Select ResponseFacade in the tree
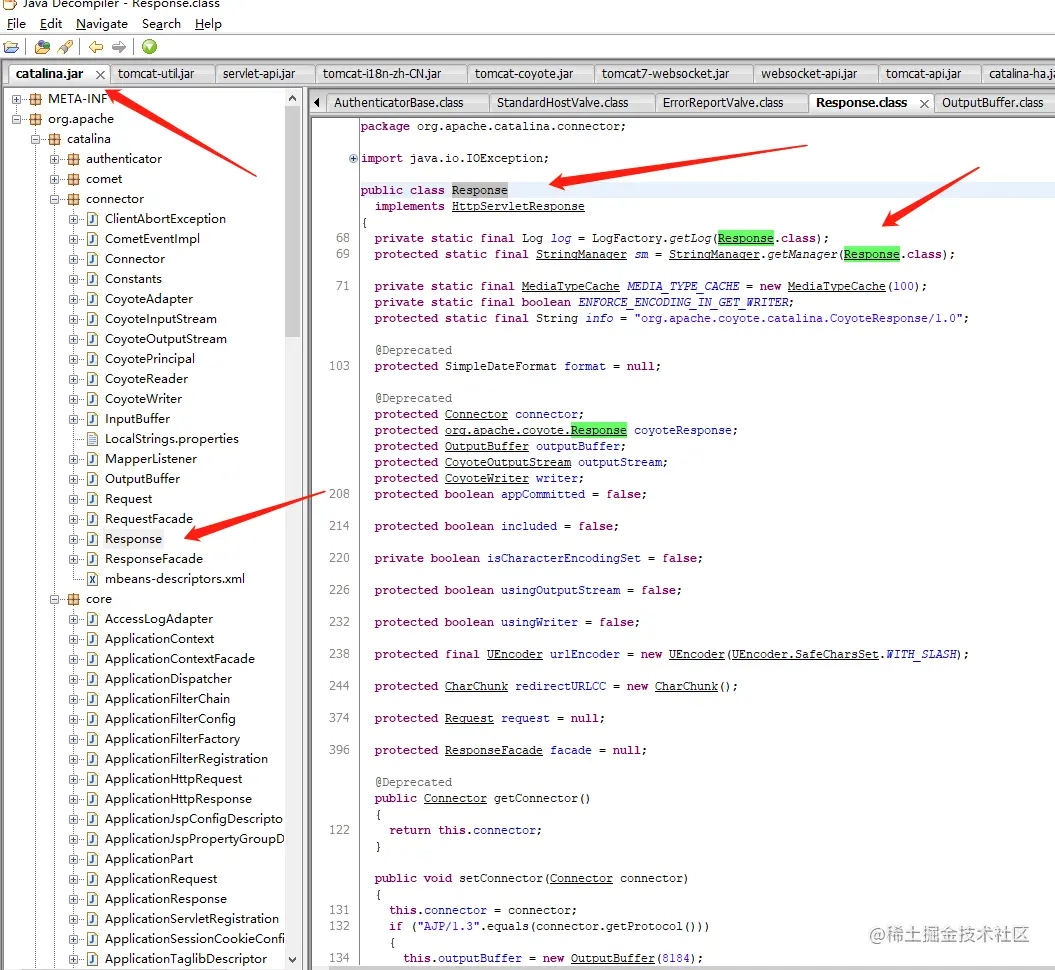The height and width of the screenshot is (970, 1055). tap(154, 559)
